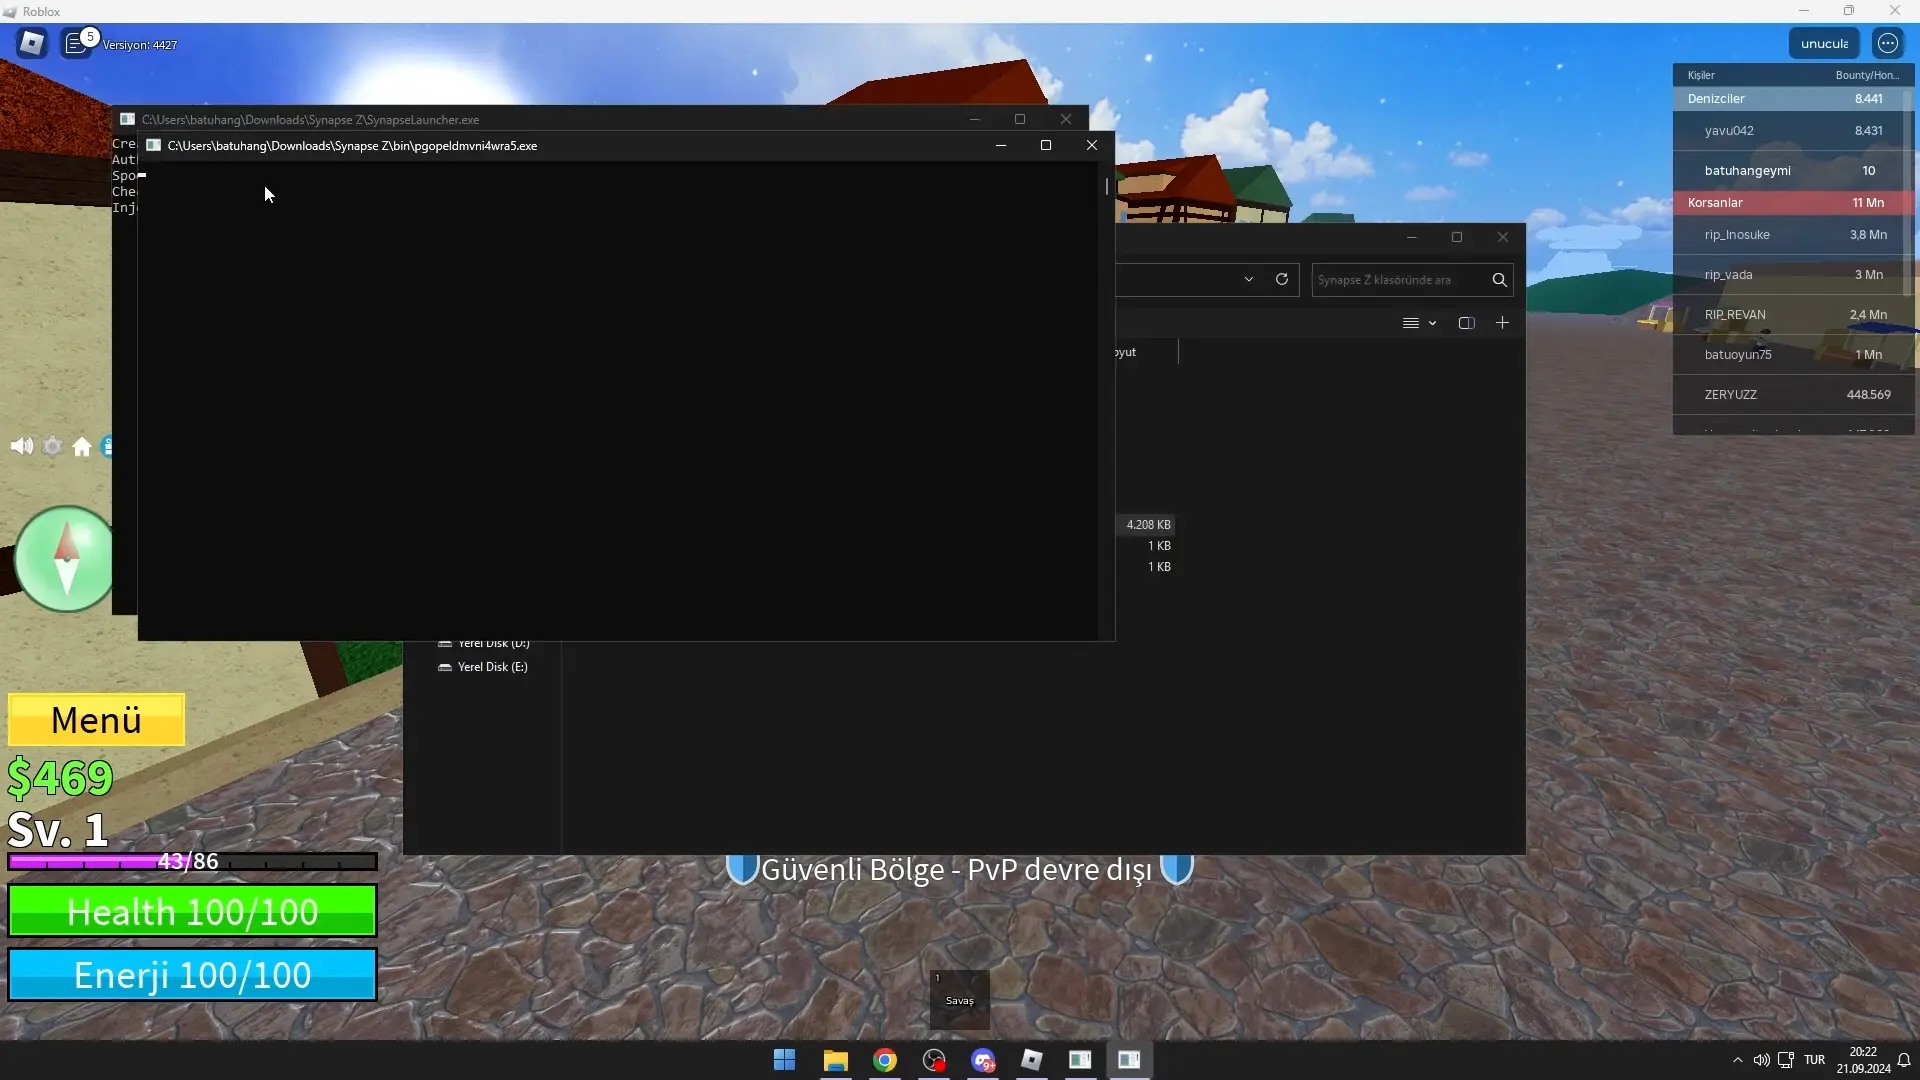Toggle the File Explorer preview pane icon

tap(1466, 323)
